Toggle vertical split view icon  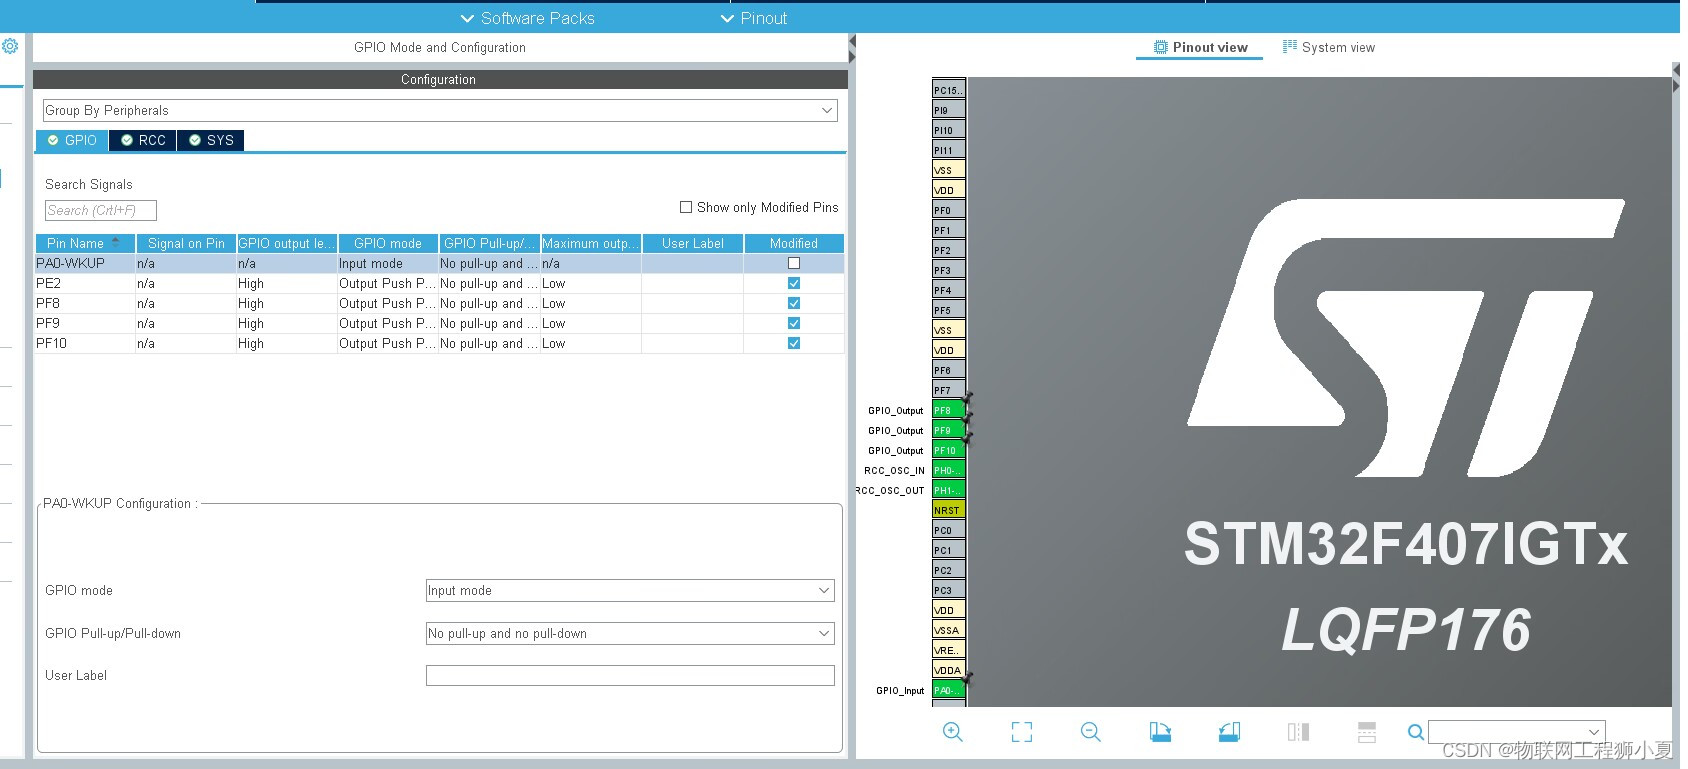pos(1298,732)
